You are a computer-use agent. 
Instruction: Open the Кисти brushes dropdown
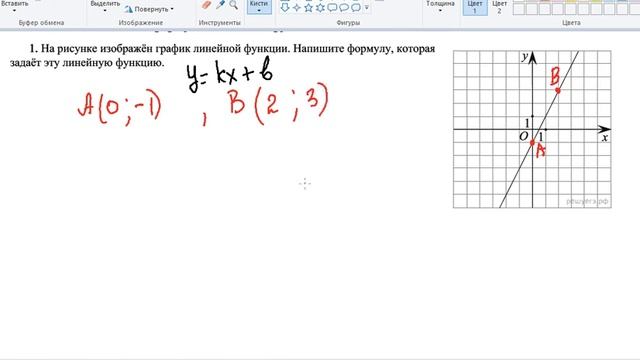[259, 7]
